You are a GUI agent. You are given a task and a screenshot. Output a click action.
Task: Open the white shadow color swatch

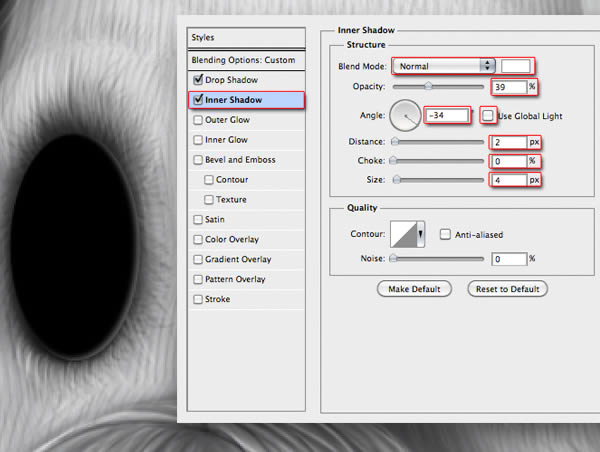(515, 66)
